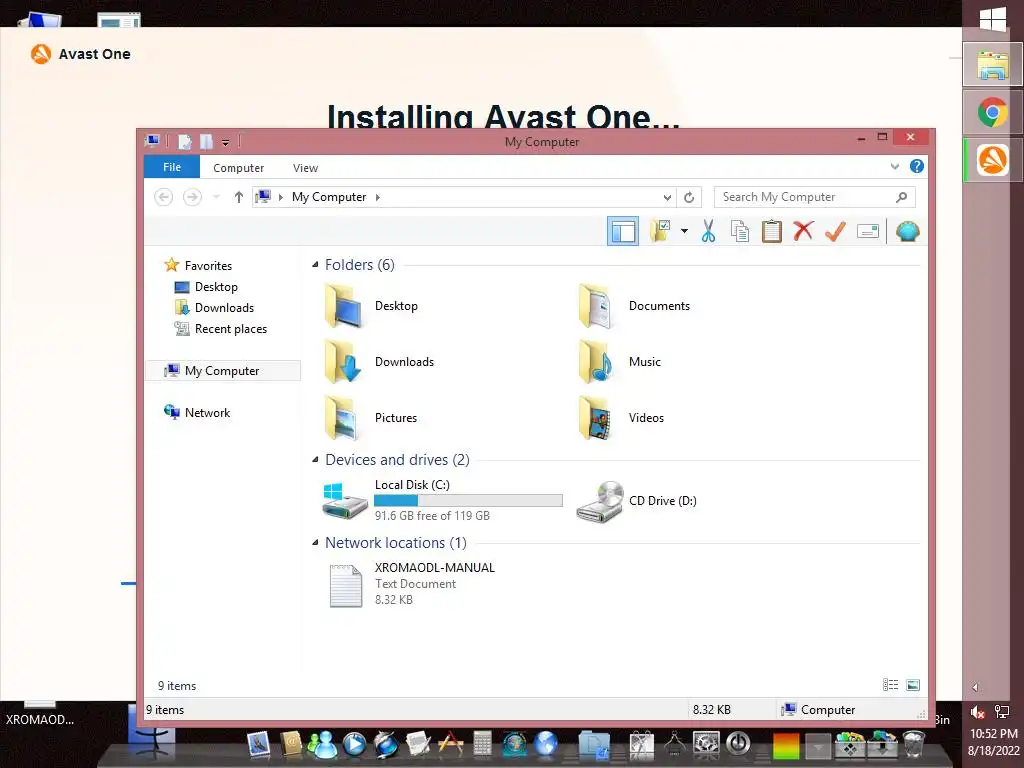Click the Cut scissors icon
The width and height of the screenshot is (1024, 768).
[708, 231]
